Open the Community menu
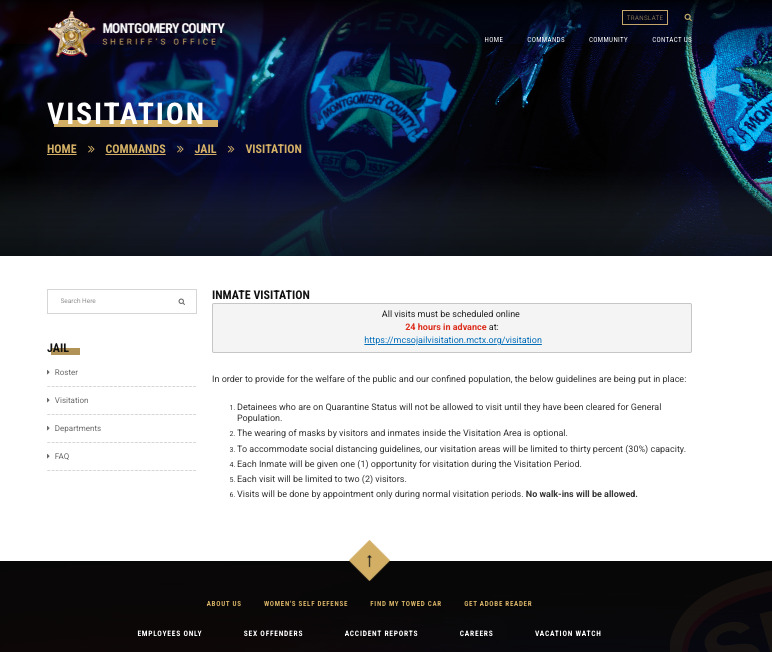 coord(608,40)
